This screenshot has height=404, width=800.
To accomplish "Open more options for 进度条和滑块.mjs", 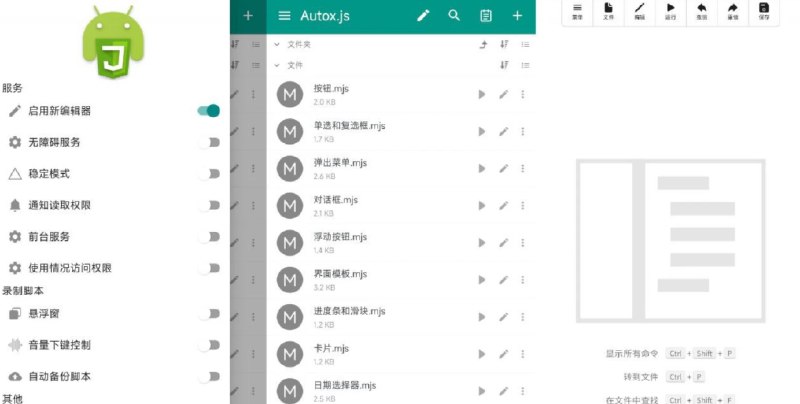I will (x=522, y=317).
